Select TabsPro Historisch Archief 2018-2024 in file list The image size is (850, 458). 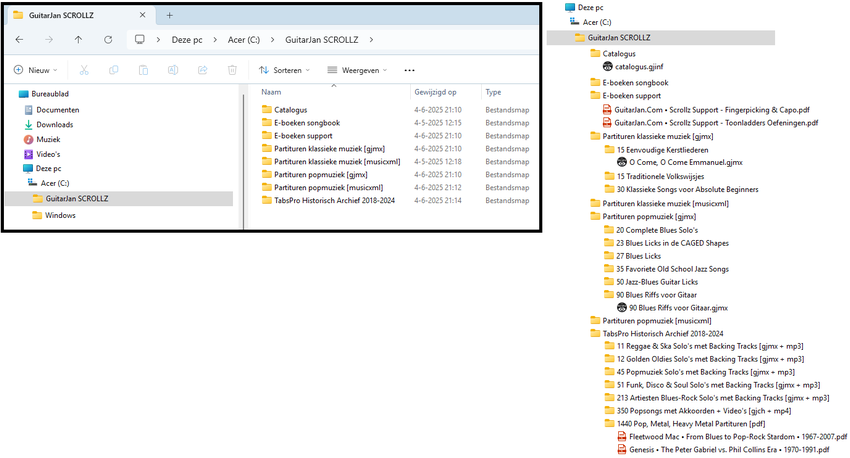coord(328,201)
